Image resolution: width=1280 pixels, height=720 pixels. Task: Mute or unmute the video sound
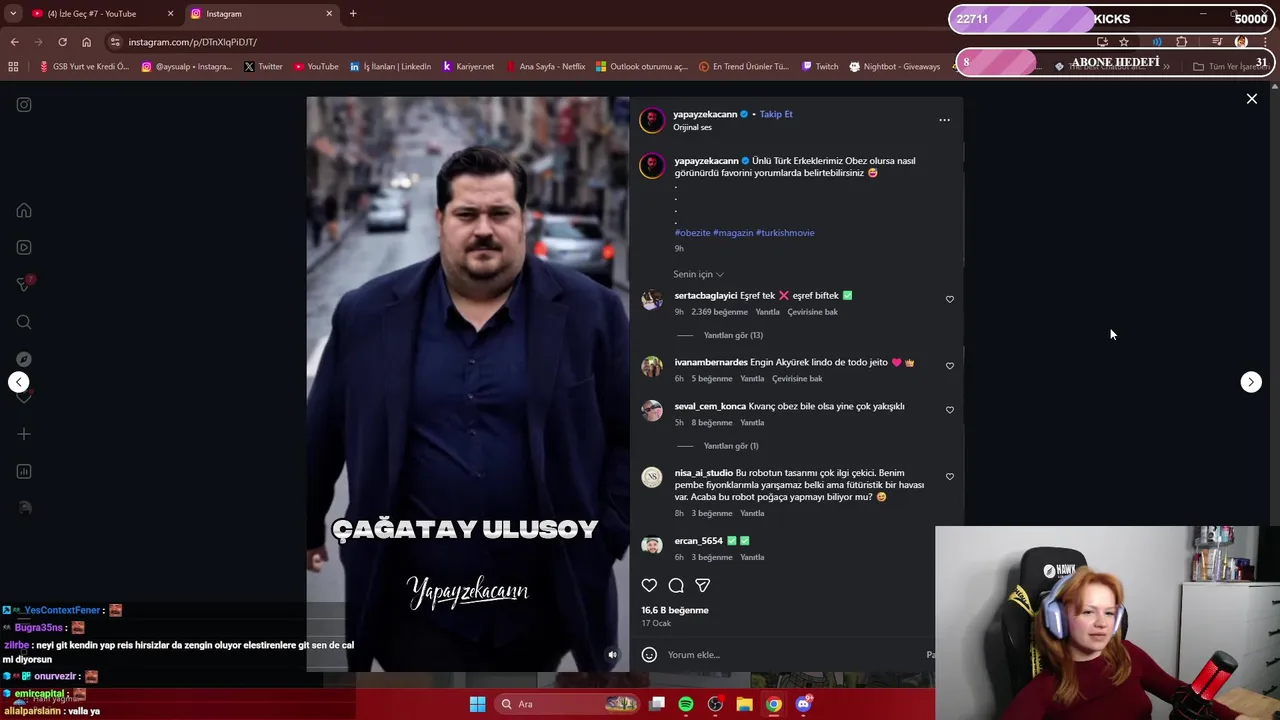click(x=613, y=655)
